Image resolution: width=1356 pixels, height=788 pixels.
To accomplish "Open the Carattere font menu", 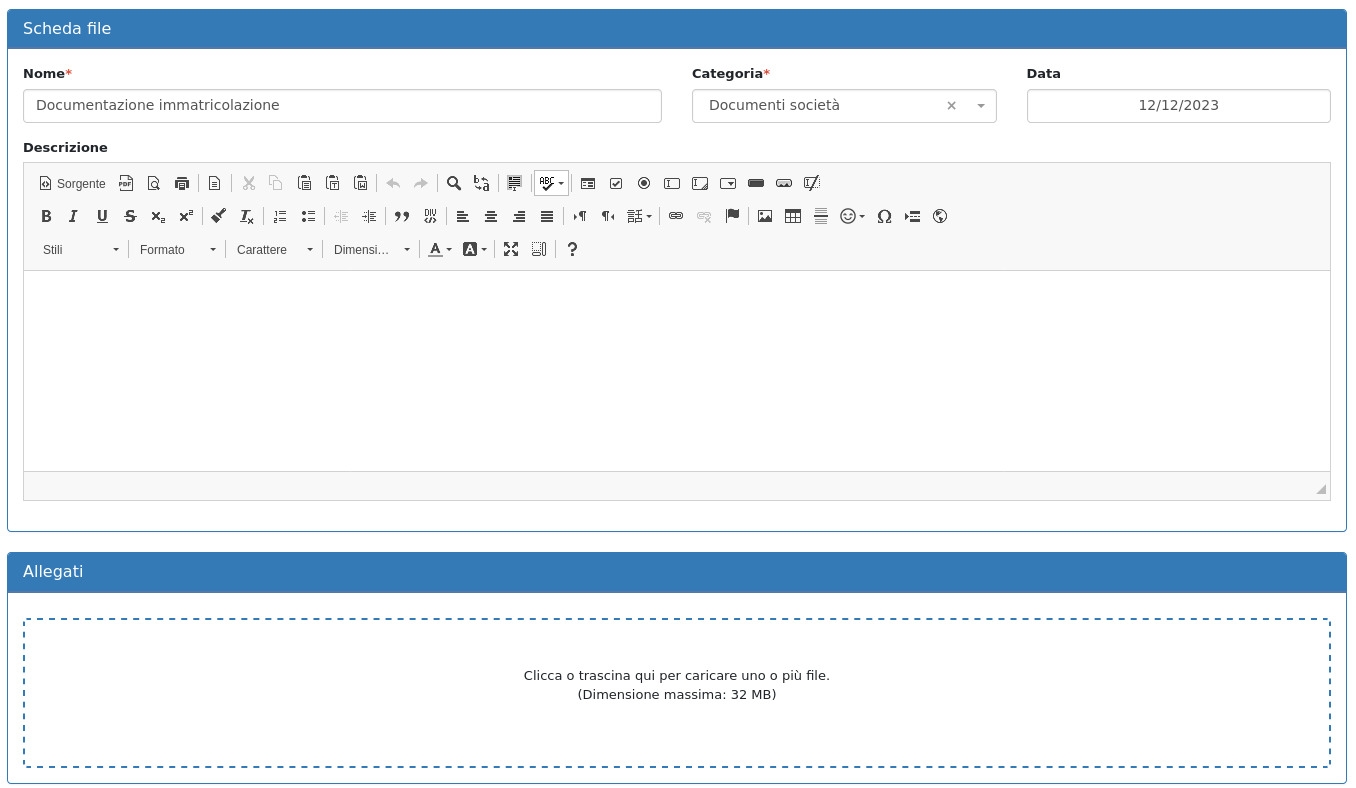I will 275,249.
